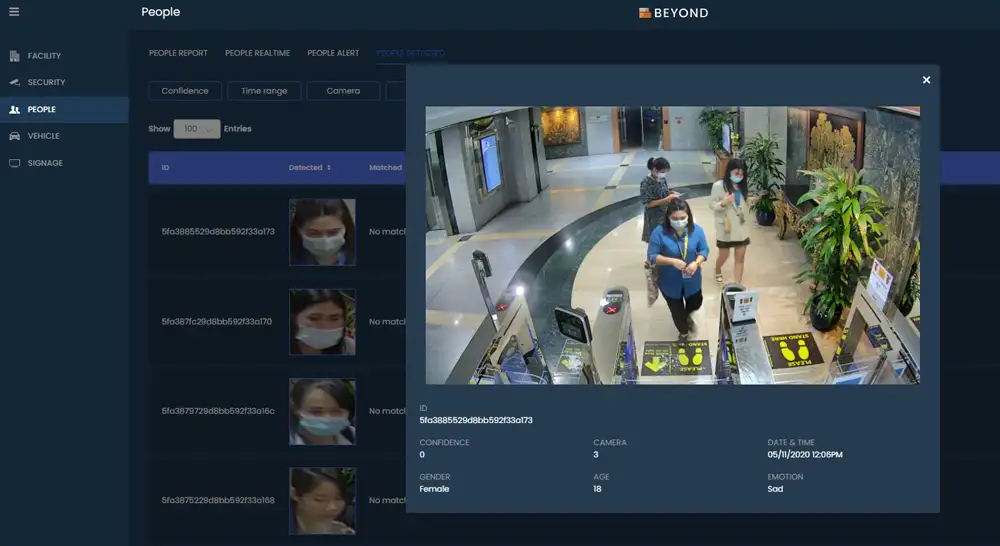The height and width of the screenshot is (546, 1000).
Task: Expand the Time range filter
Action: click(264, 91)
